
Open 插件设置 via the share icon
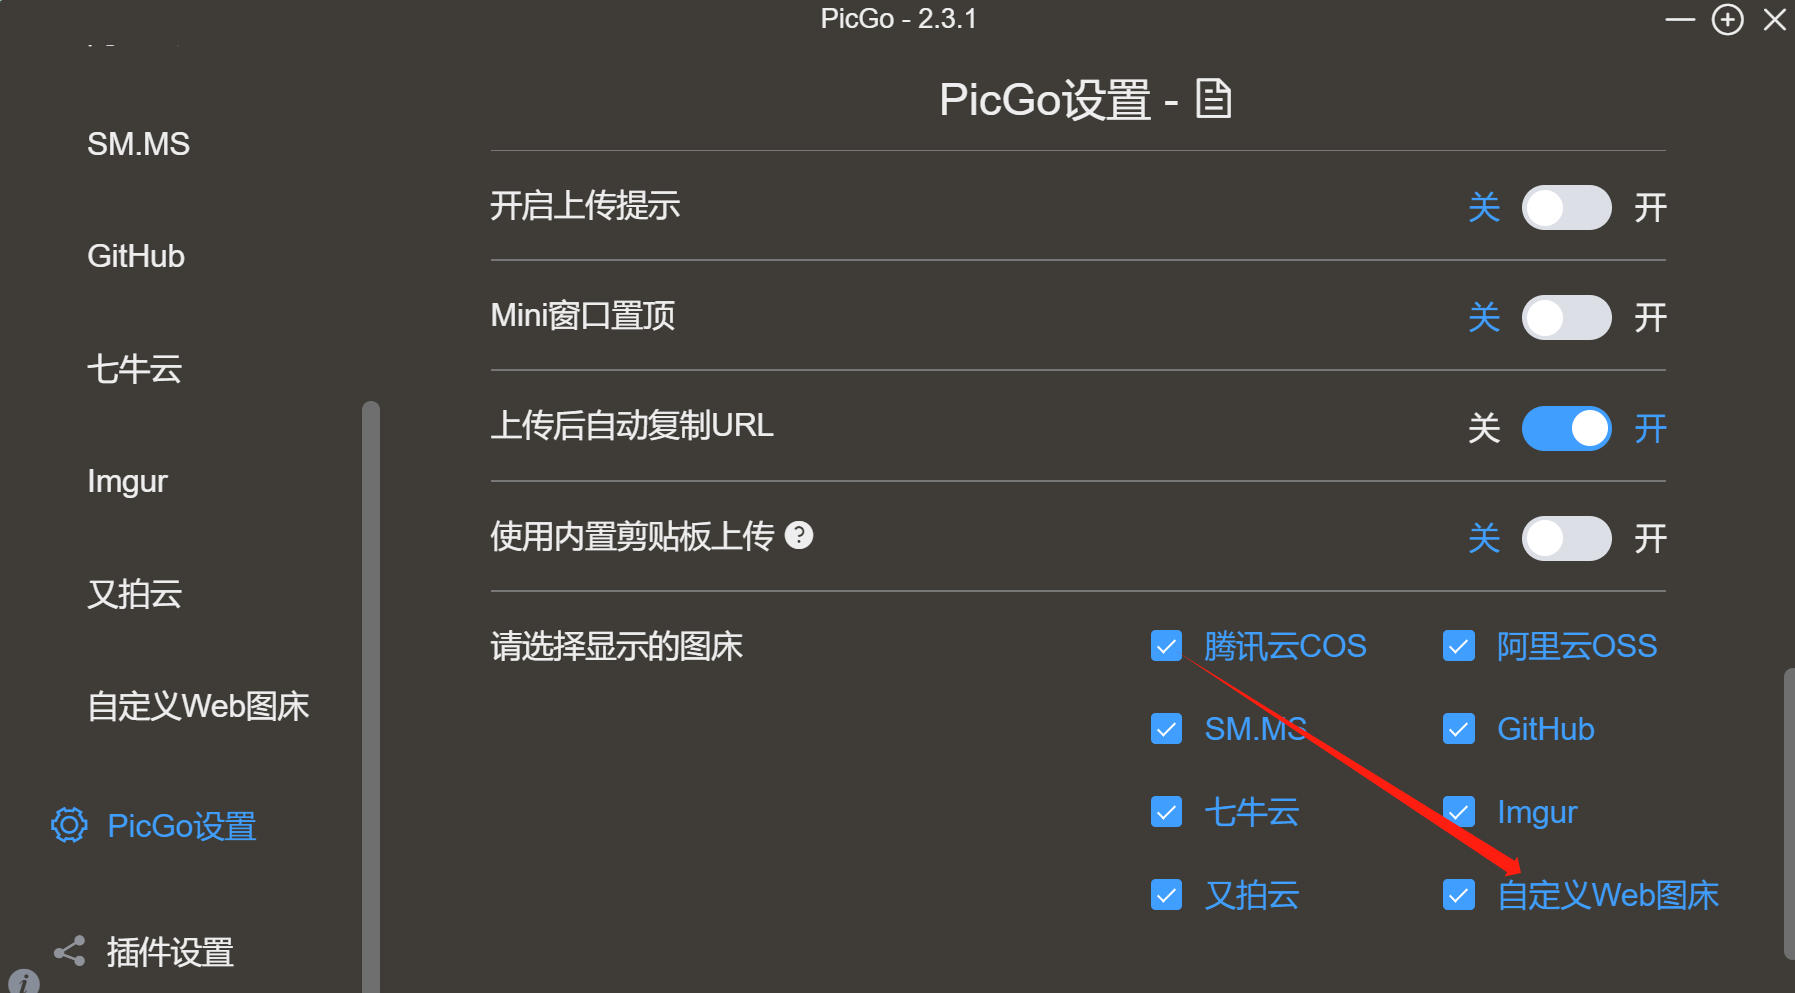coord(67,951)
